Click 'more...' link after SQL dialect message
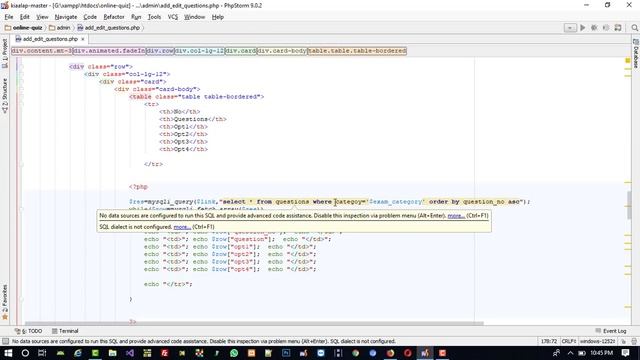 [182, 227]
